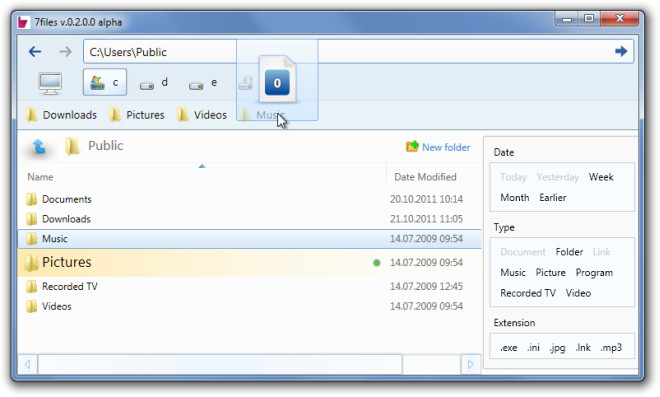Select drive c
Viewport: 660px width, 397px height.
point(105,82)
